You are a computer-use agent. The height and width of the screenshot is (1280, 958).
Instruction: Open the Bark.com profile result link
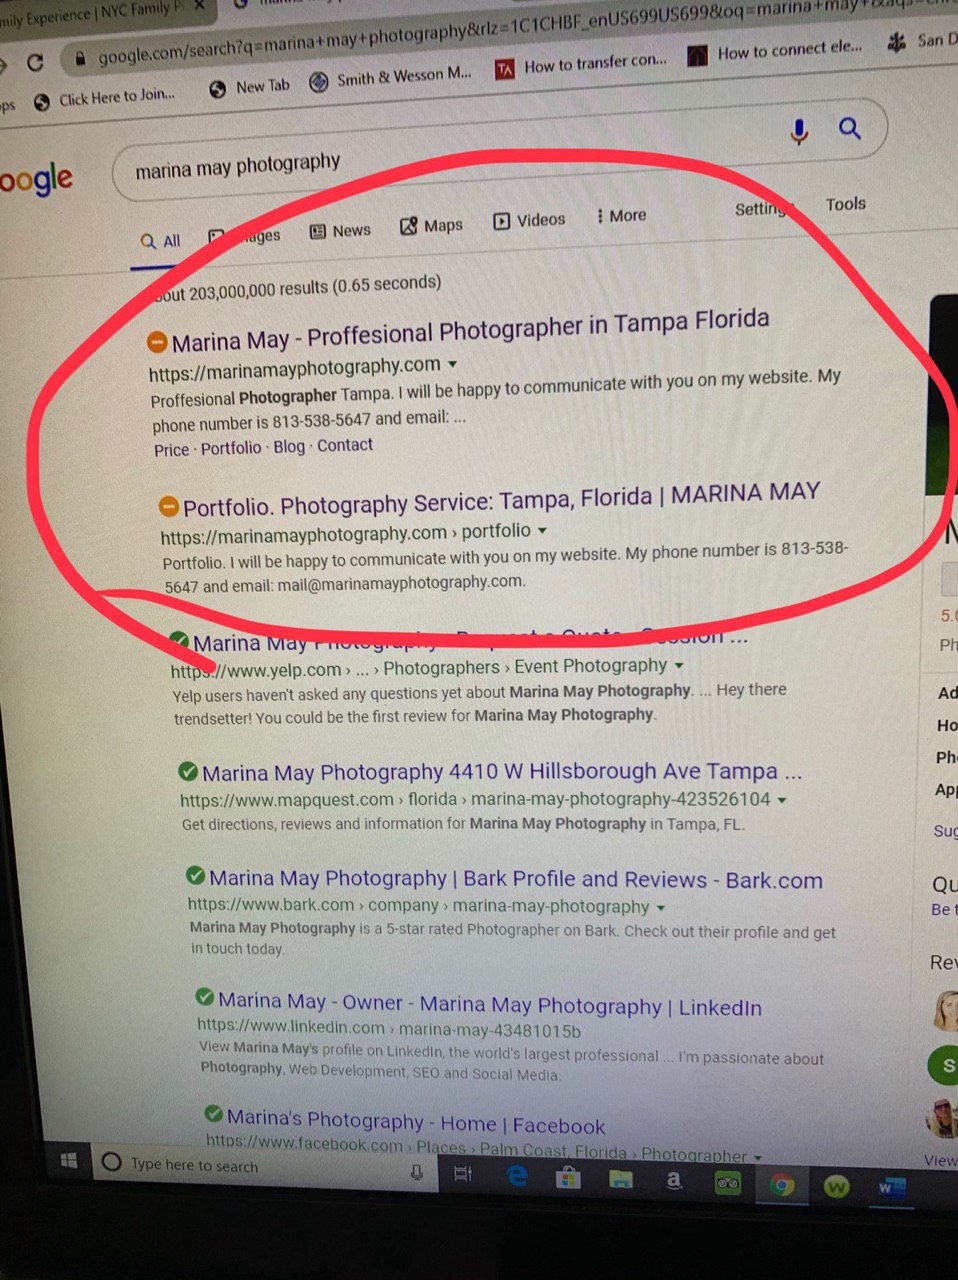point(515,879)
